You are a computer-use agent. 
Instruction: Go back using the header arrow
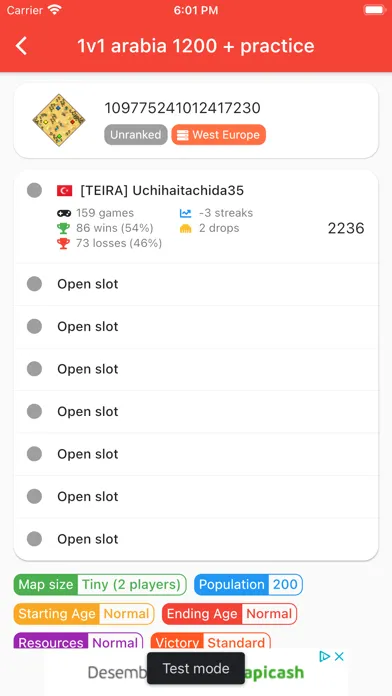pyautogui.click(x=21, y=46)
